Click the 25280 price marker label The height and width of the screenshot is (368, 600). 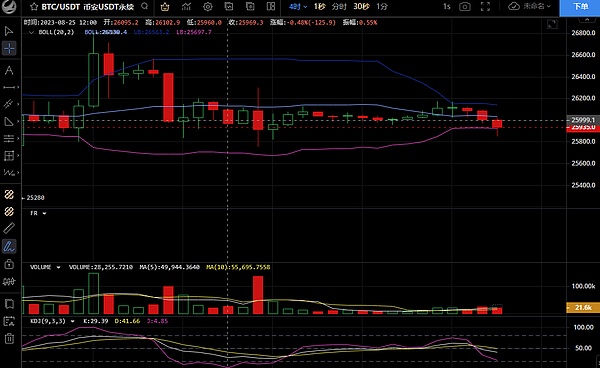[x=35, y=198]
